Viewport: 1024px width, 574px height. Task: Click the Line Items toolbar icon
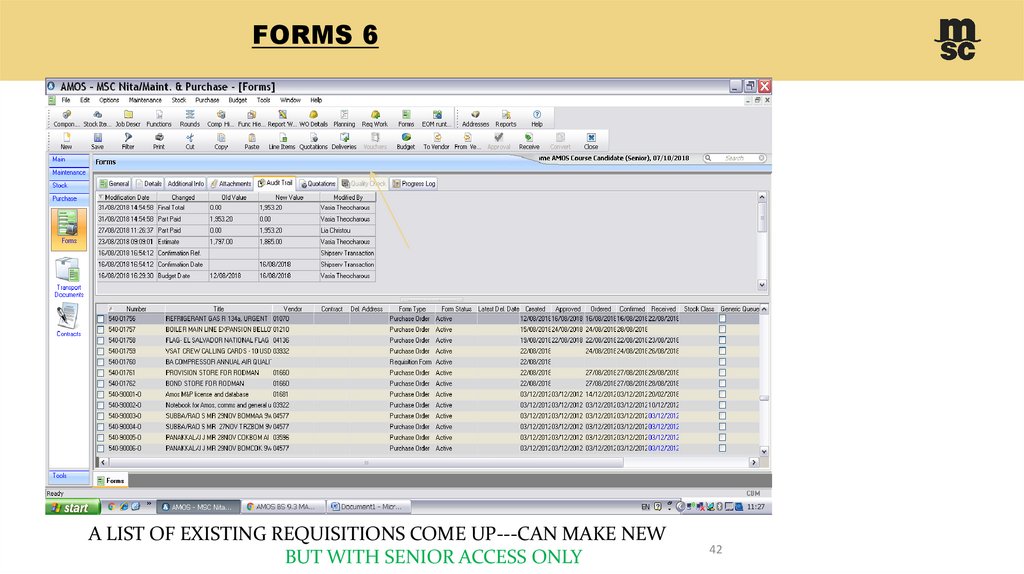coord(282,141)
